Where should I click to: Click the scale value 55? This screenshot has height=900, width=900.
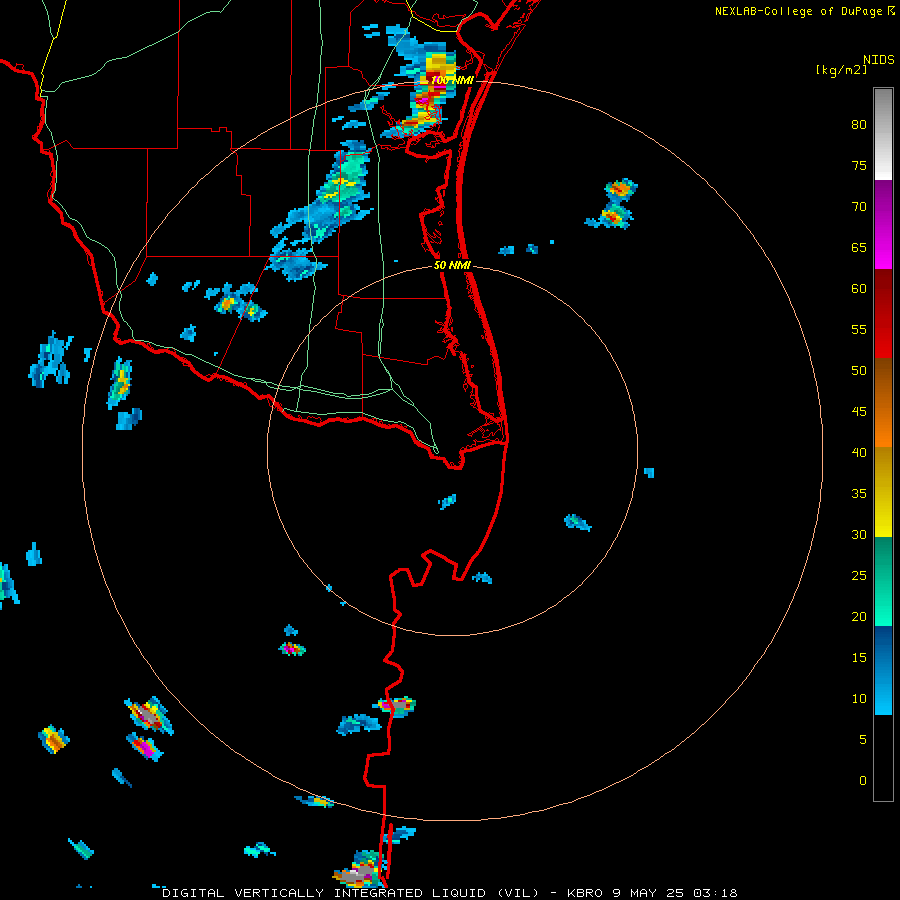point(859,329)
